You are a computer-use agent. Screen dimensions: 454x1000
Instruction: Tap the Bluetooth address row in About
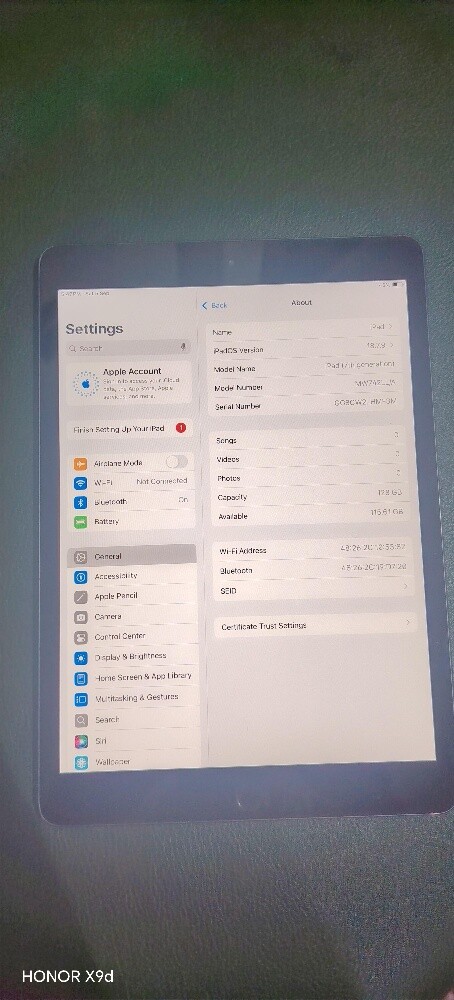pyautogui.click(x=312, y=569)
